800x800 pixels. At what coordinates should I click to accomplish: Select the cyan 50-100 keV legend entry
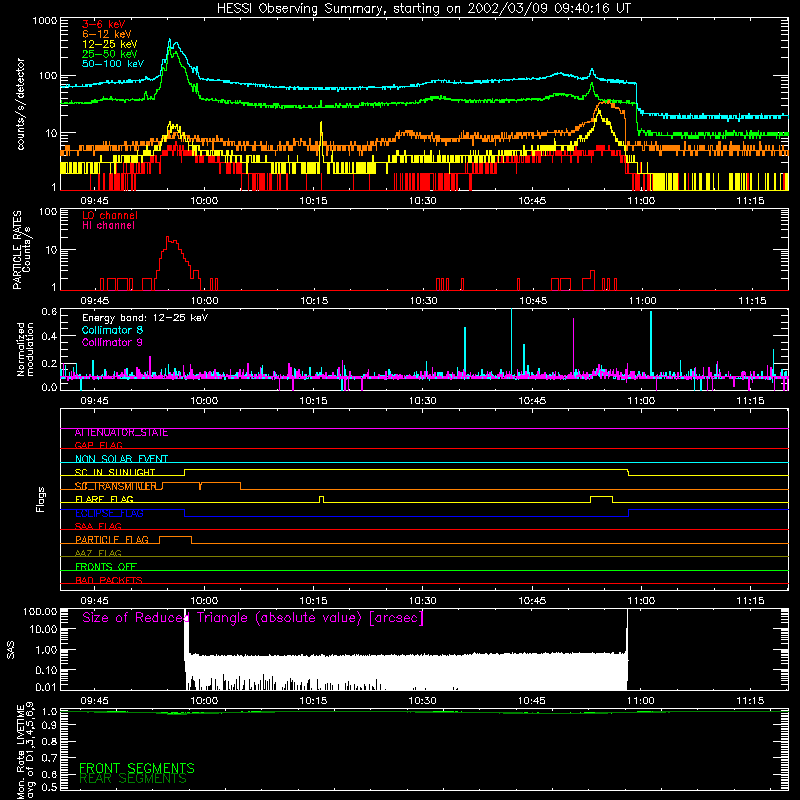coord(113,64)
